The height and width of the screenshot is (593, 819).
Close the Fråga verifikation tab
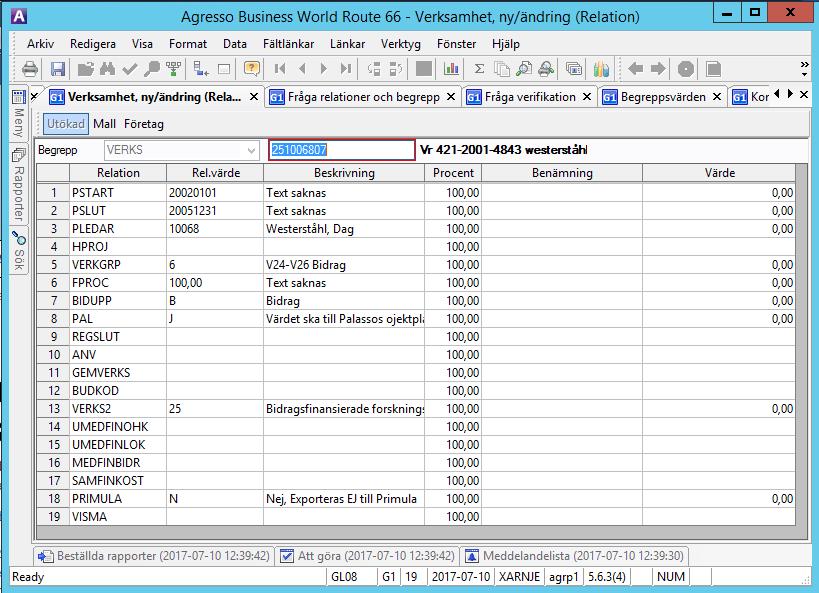click(x=587, y=97)
